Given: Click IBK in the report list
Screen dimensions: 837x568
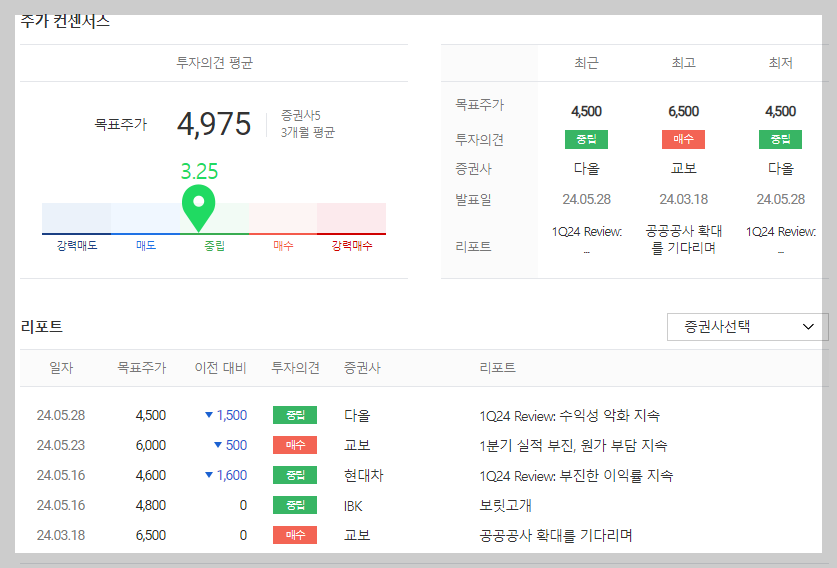Looking at the screenshot, I should pos(353,506).
